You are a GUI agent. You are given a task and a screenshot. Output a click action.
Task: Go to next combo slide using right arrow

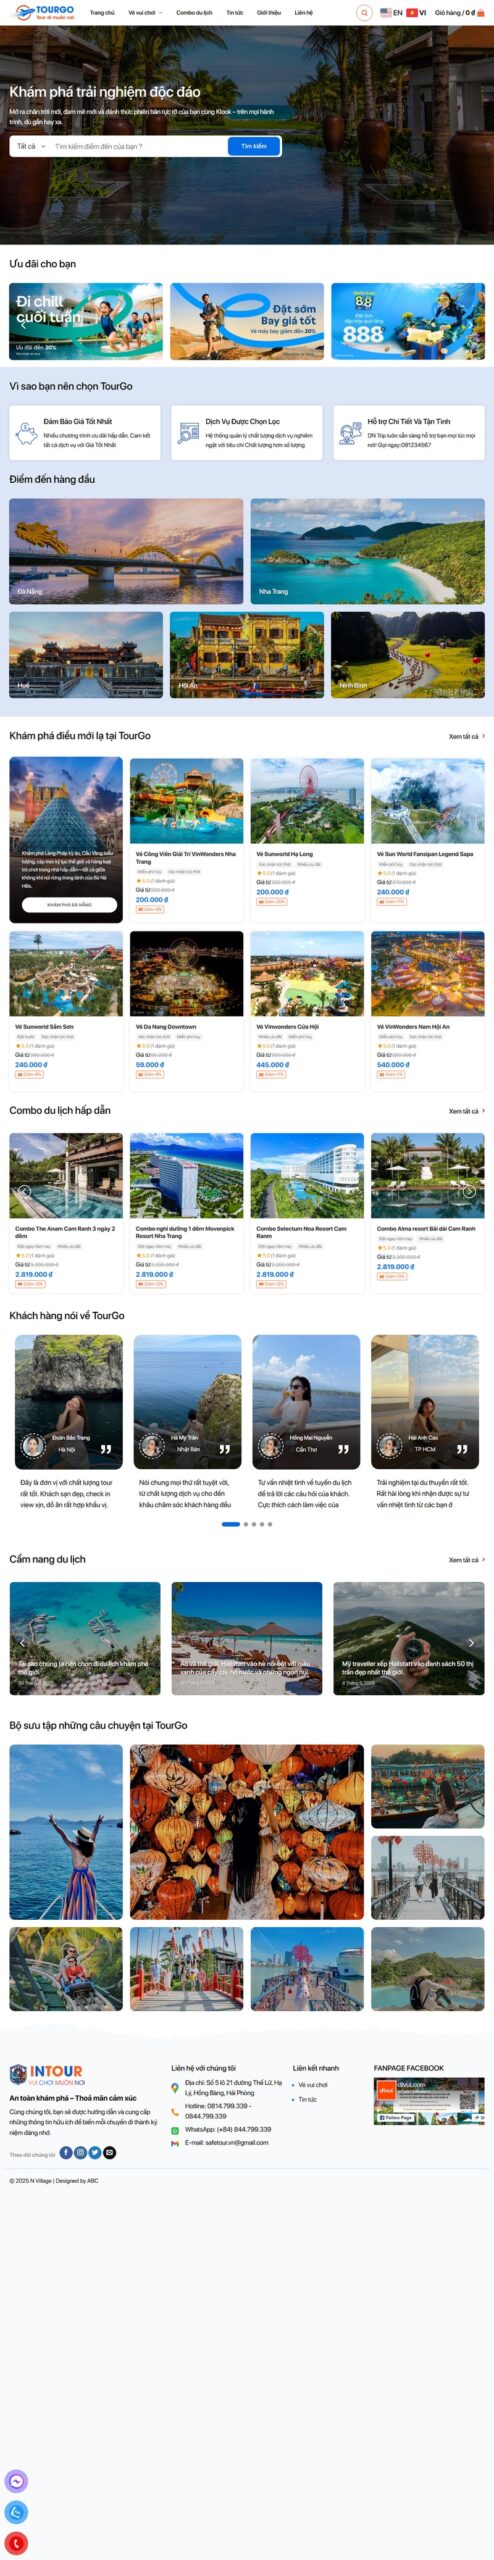coord(468,1191)
